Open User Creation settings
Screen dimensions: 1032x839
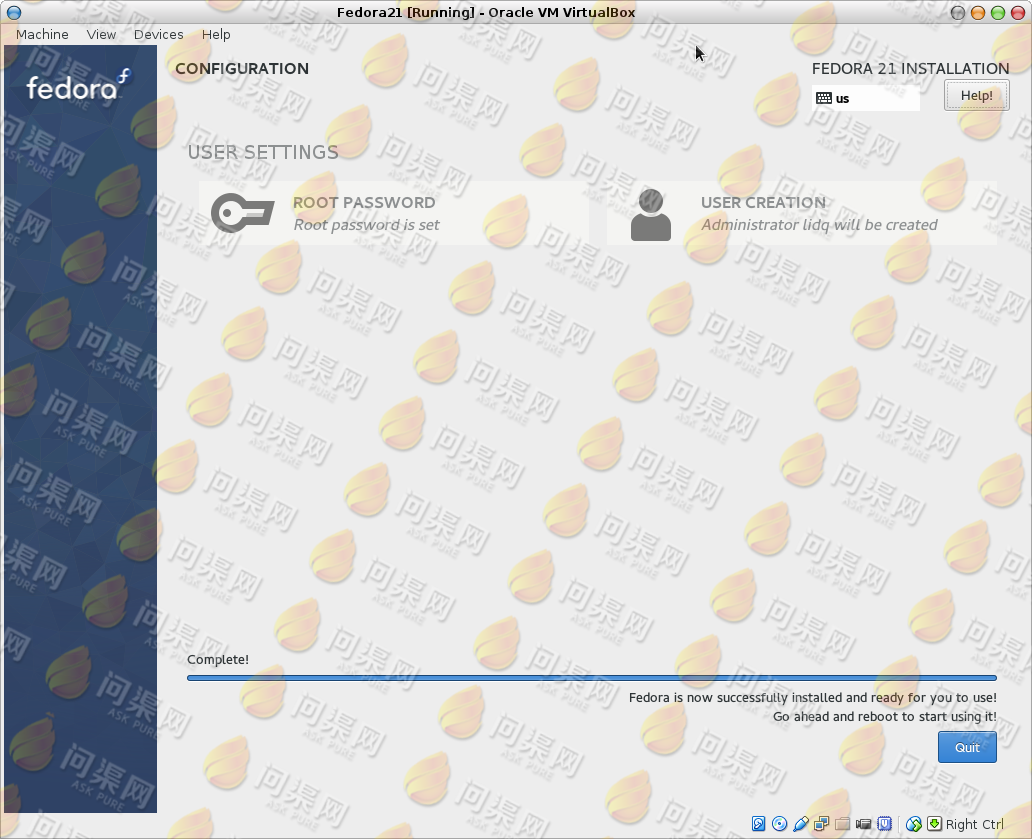click(801, 213)
